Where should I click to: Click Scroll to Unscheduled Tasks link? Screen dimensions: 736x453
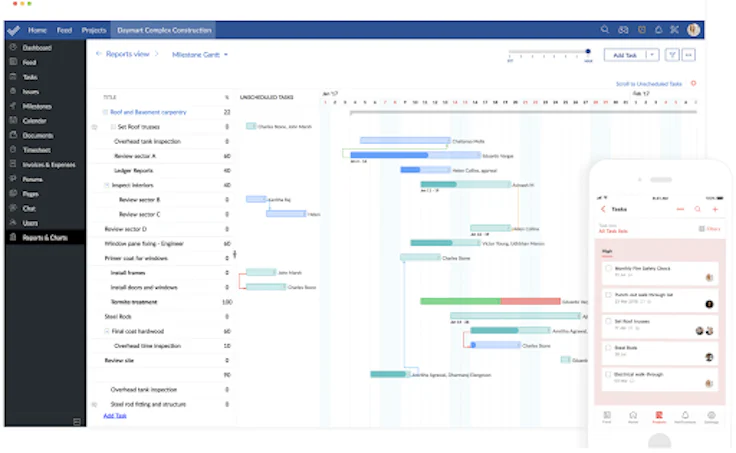[649, 84]
